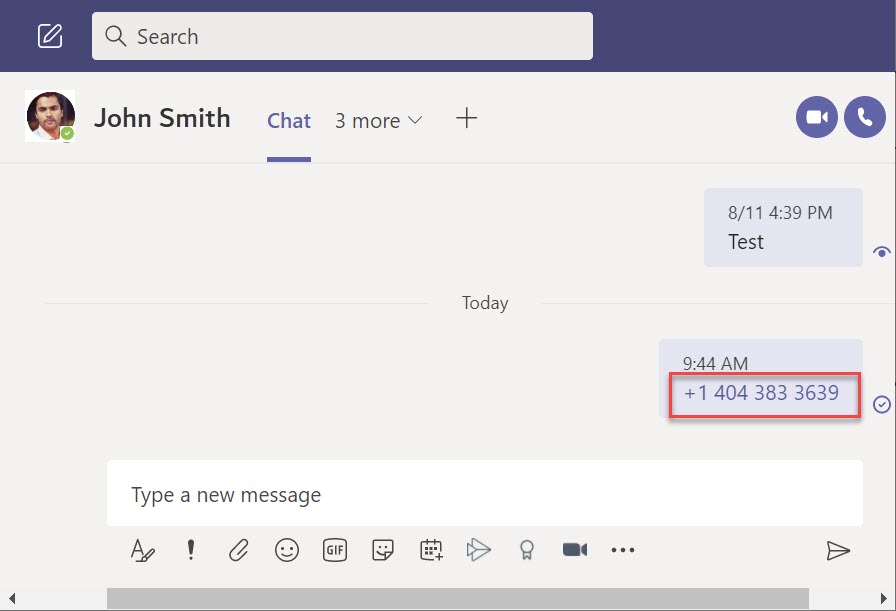This screenshot has width=896, height=611.
Task: Open the Praise badge option
Action: click(526, 550)
